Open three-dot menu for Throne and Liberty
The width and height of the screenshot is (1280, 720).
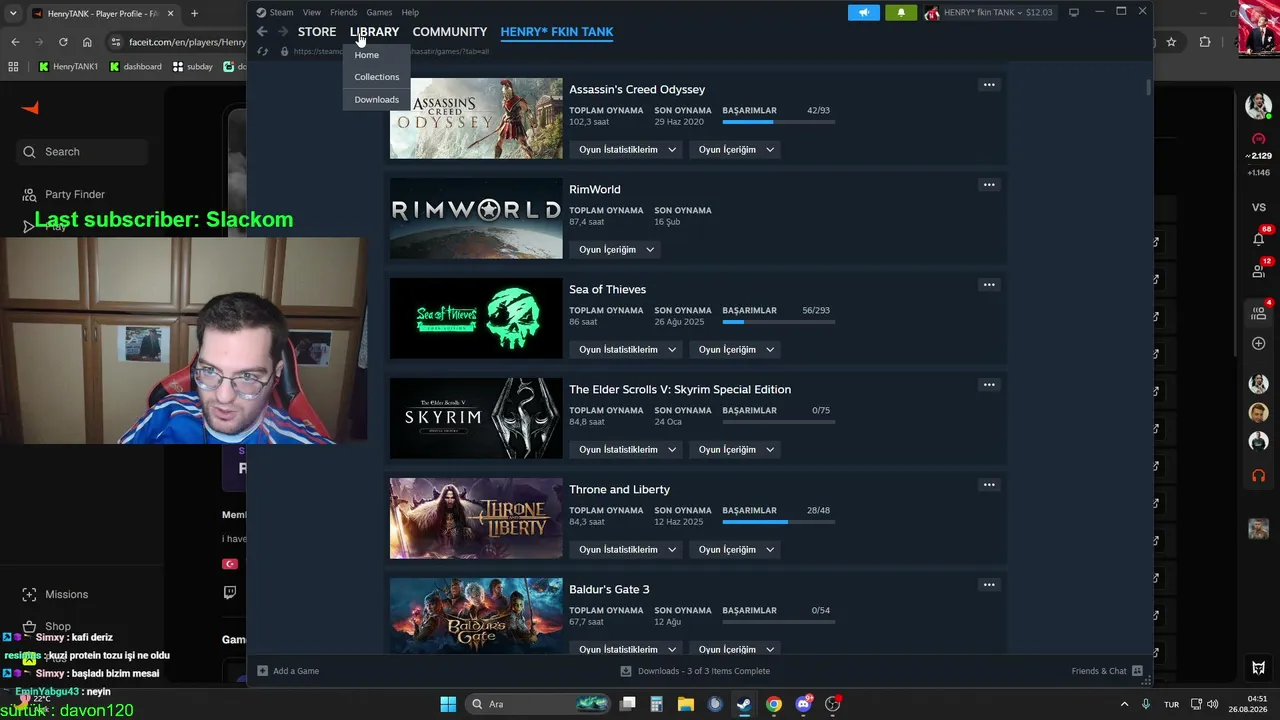pos(989,485)
